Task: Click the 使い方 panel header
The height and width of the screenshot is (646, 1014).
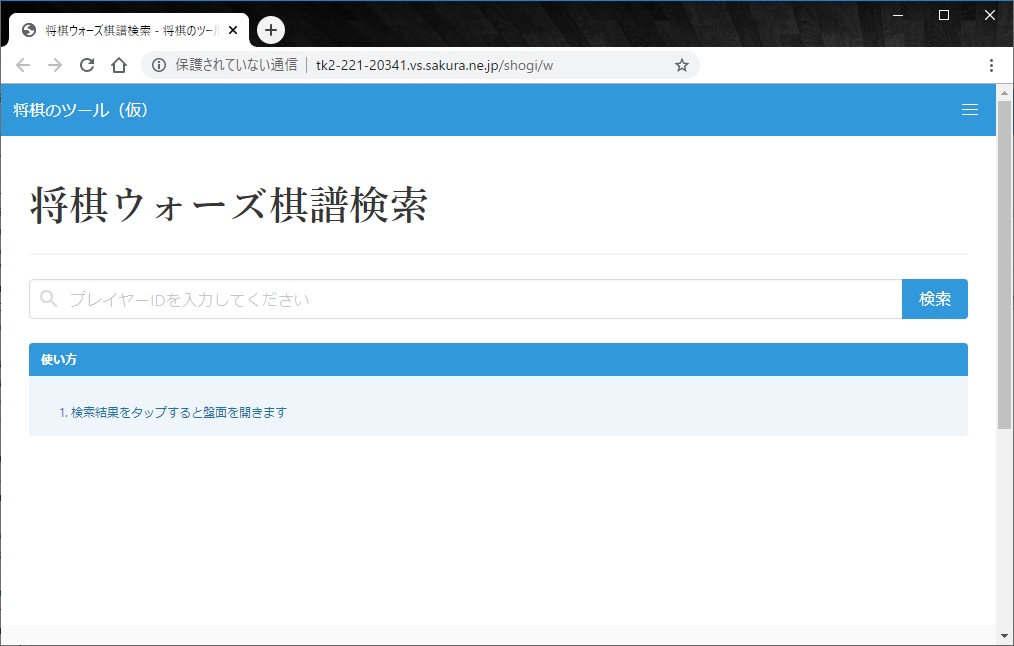Action: 498,360
